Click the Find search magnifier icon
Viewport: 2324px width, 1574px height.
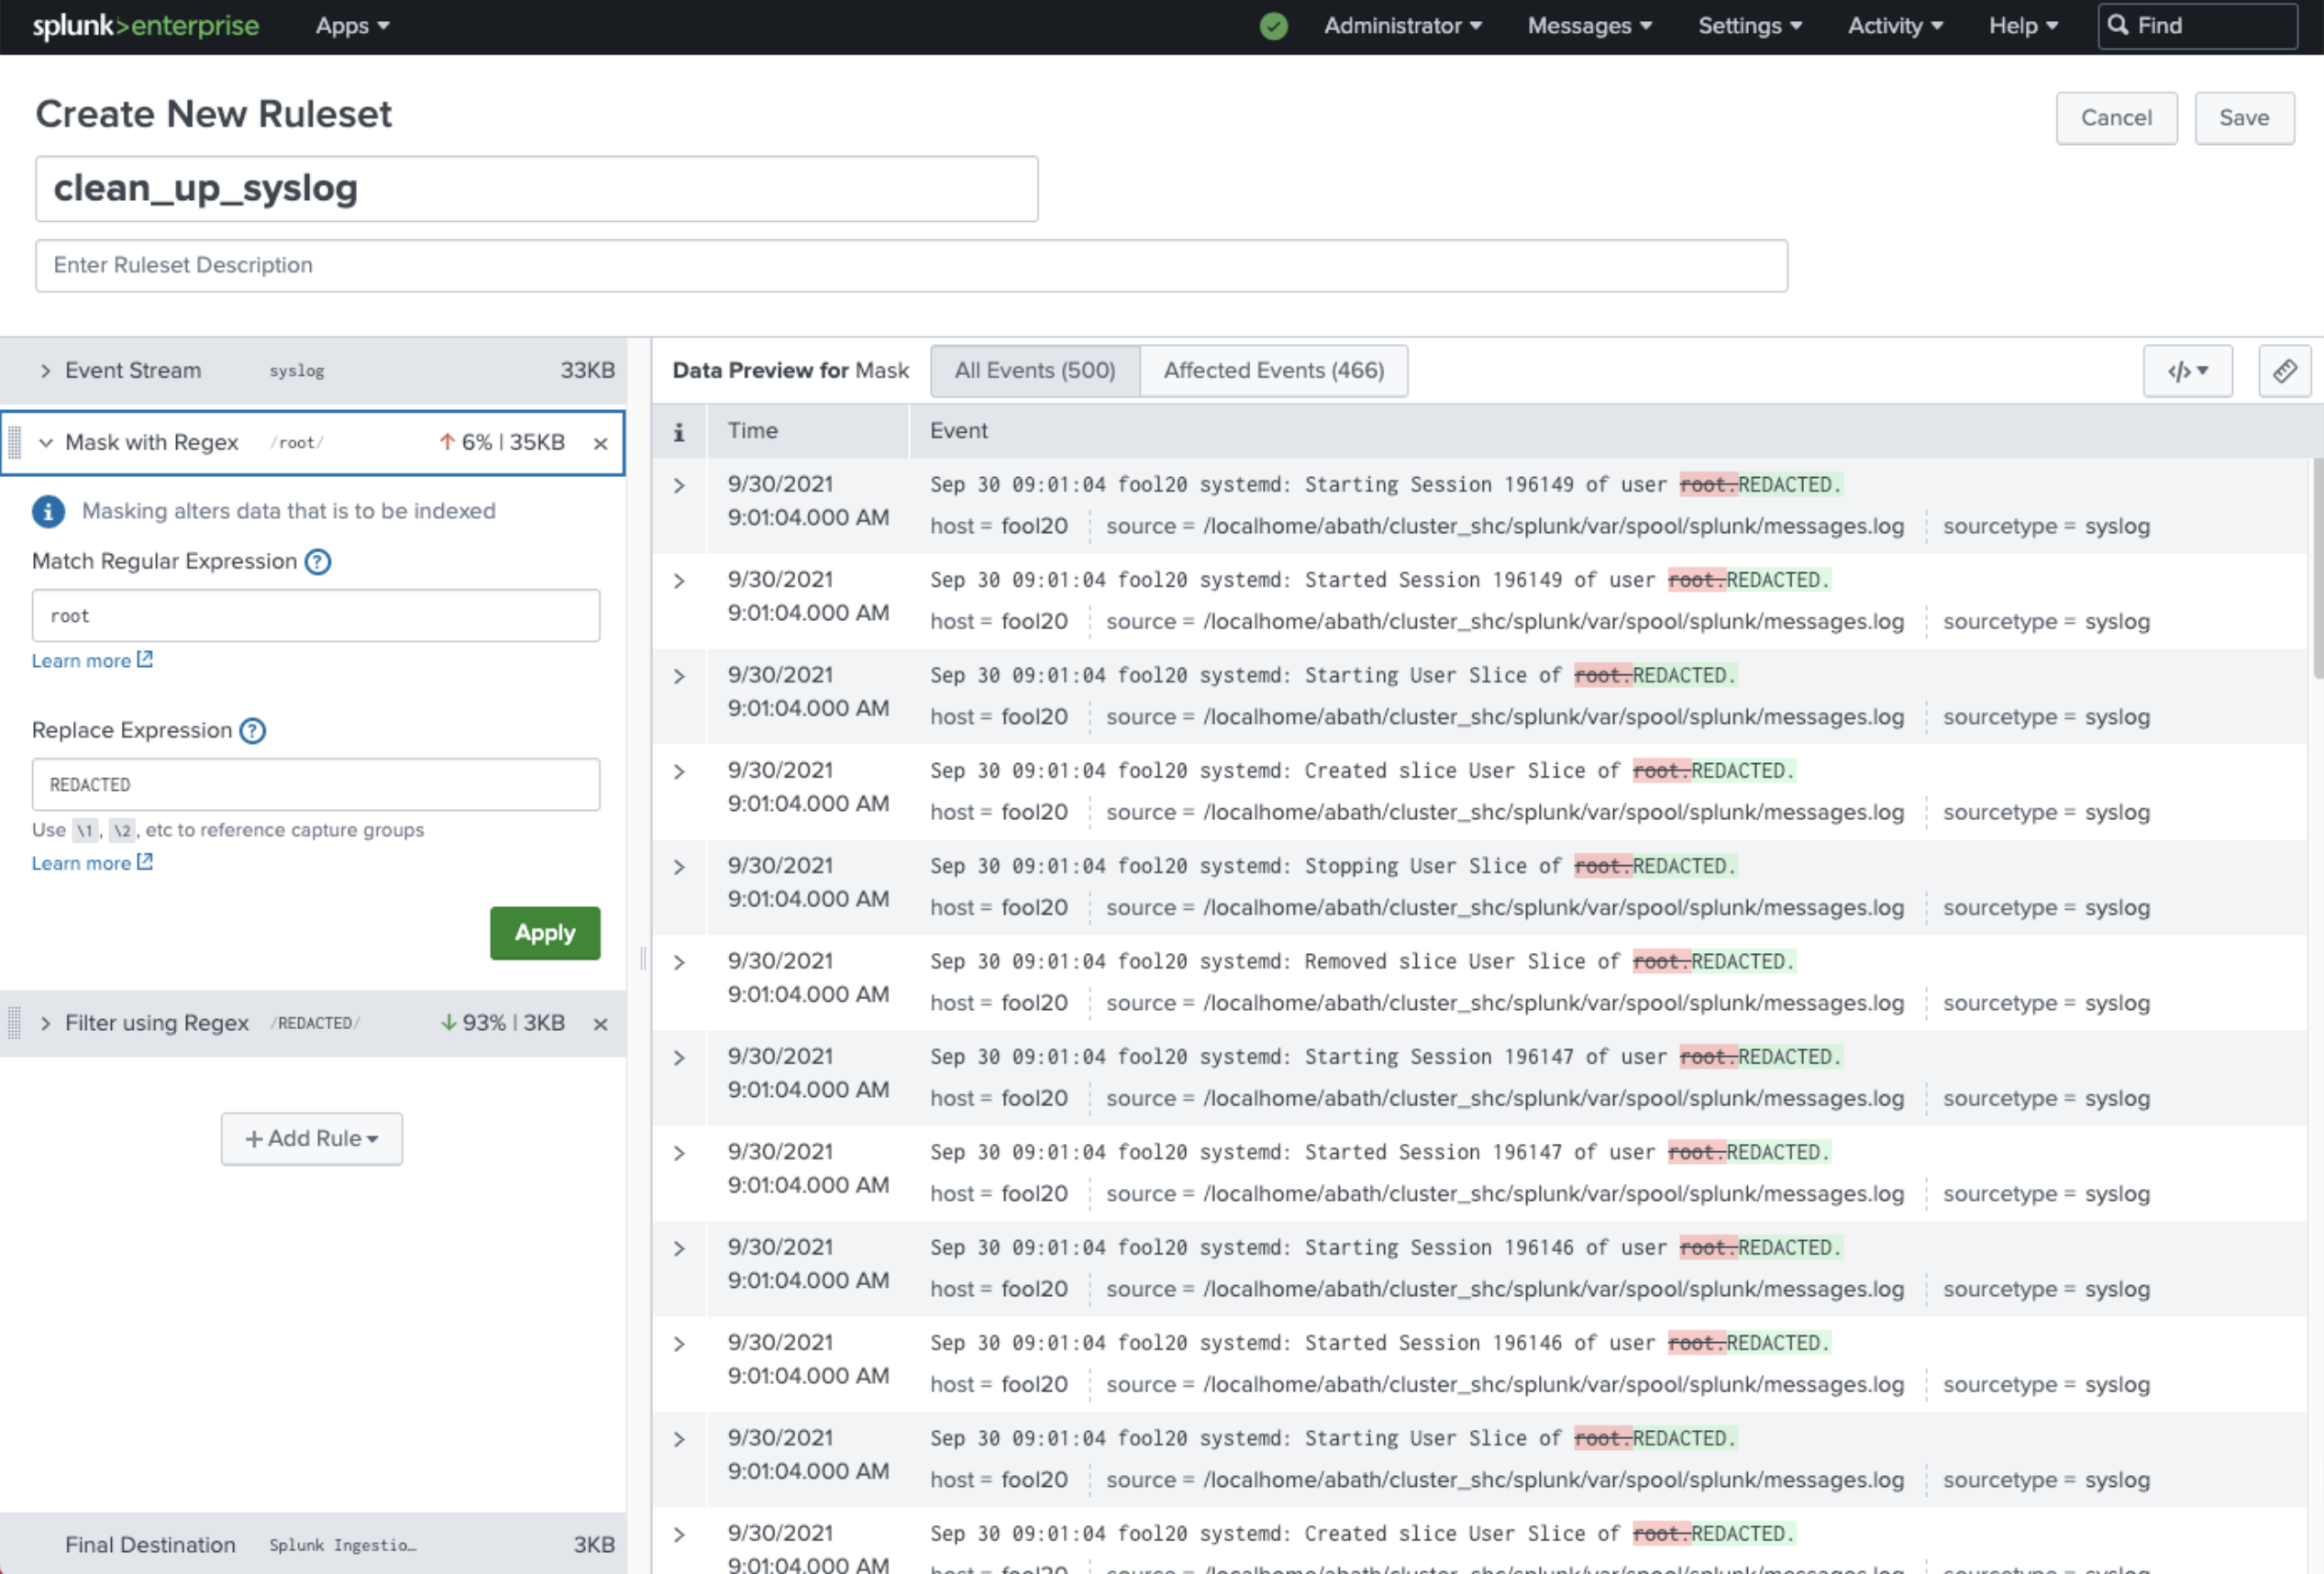[2118, 25]
